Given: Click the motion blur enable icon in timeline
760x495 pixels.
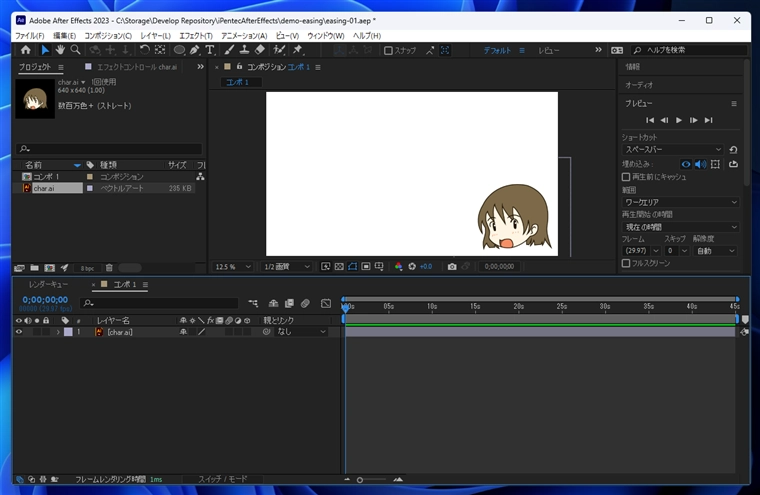Looking at the screenshot, I should 305,303.
